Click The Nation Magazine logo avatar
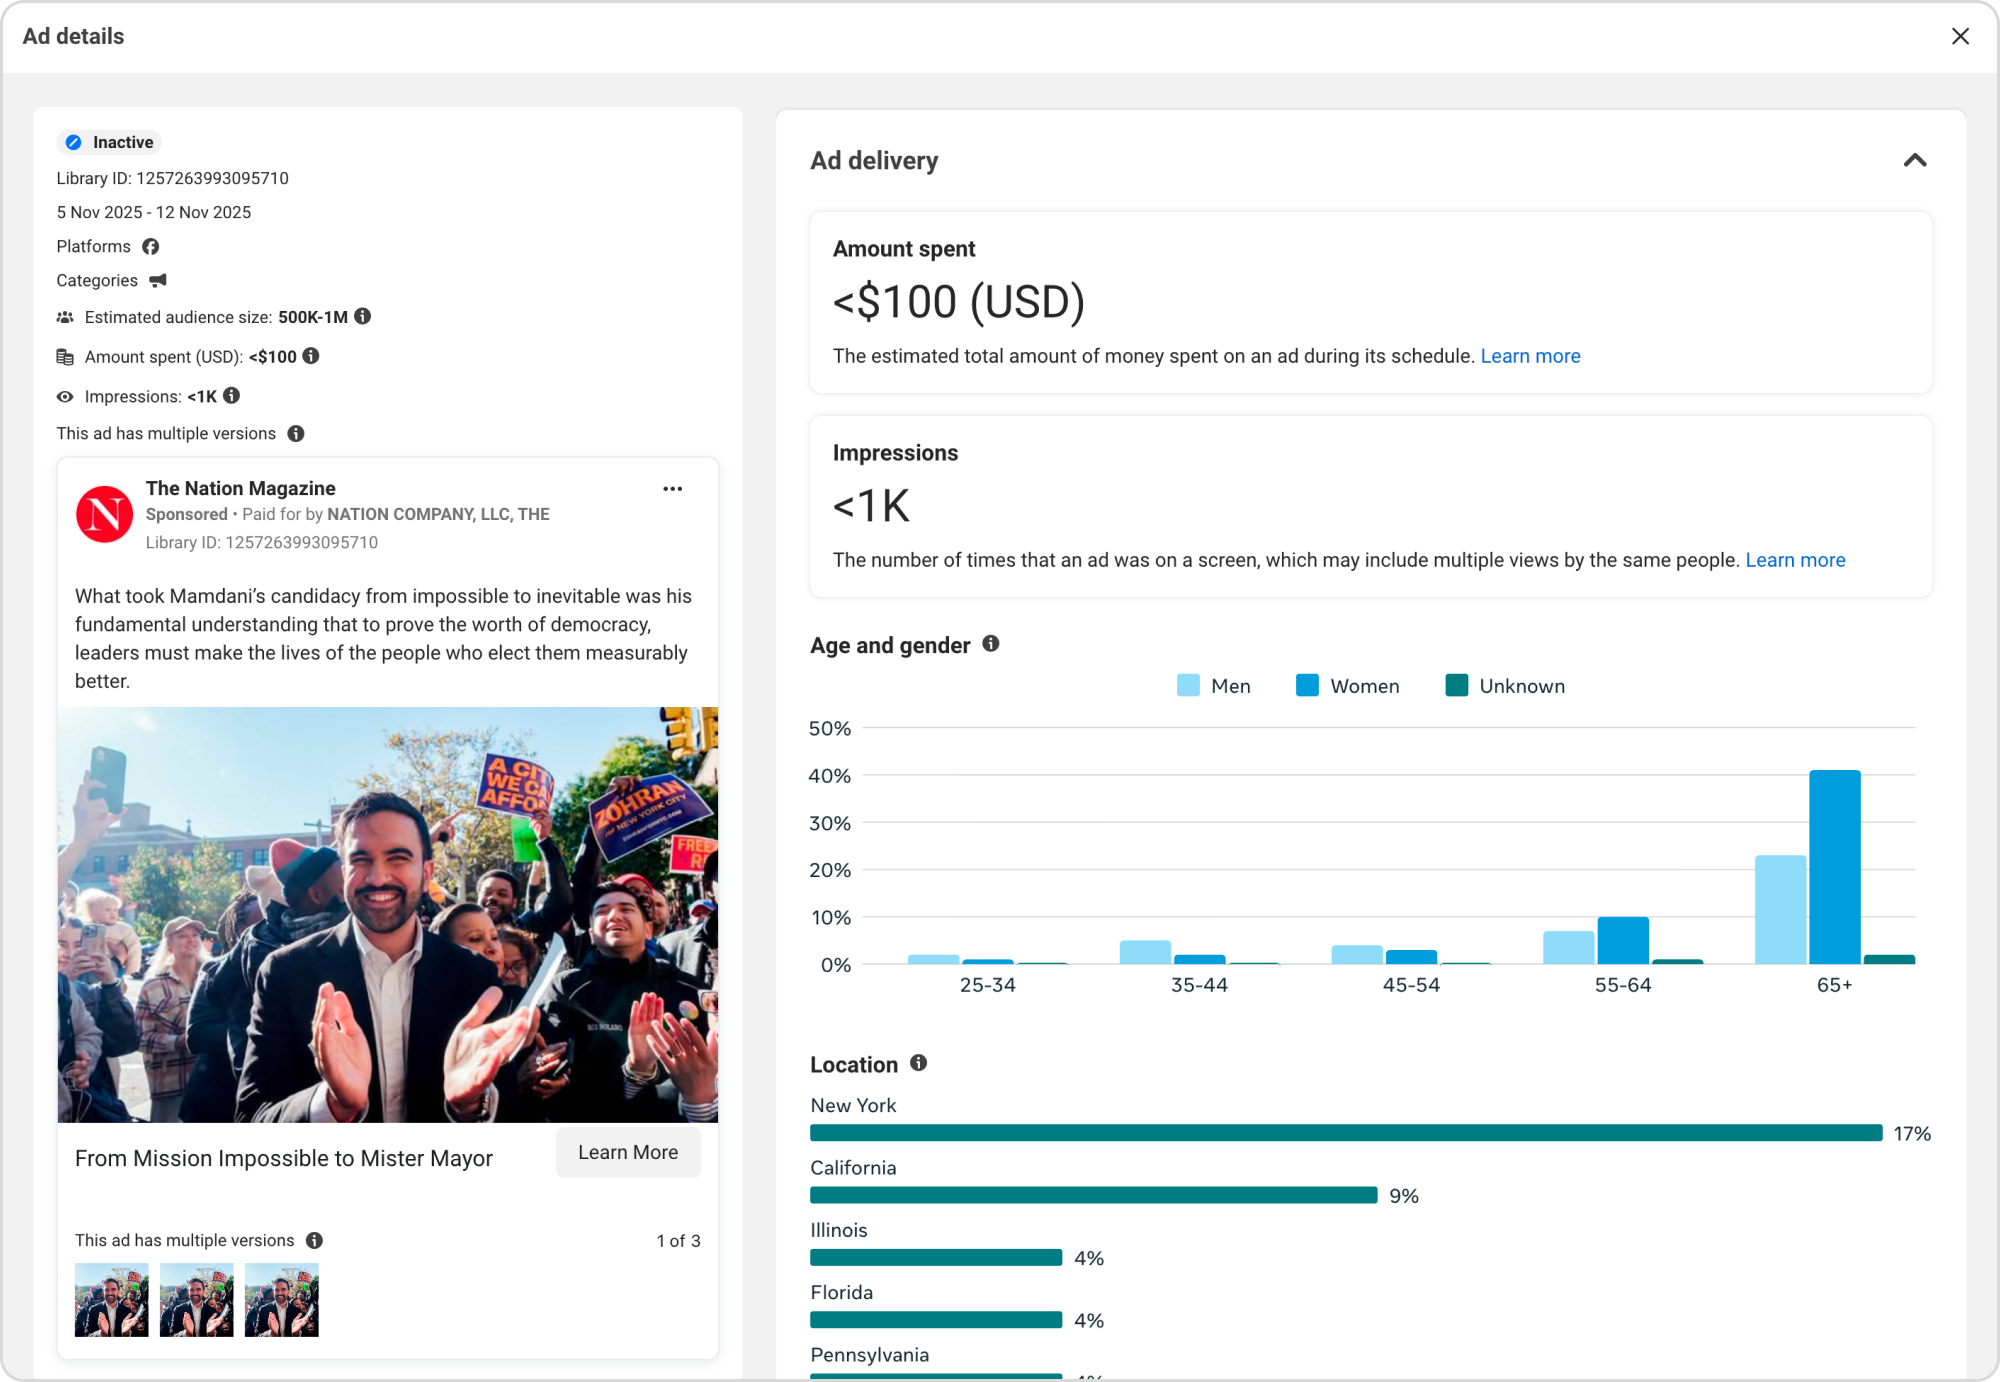This screenshot has width=2000, height=1382. point(104,514)
